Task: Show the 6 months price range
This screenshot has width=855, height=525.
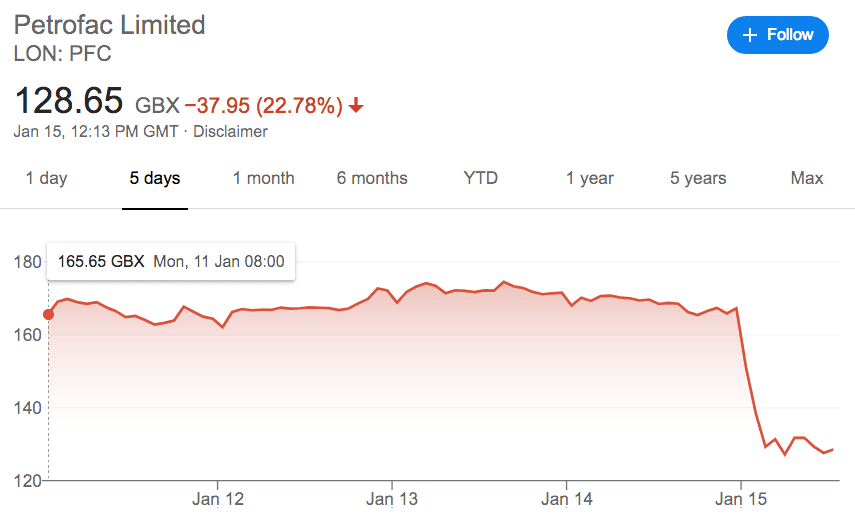Action: (x=372, y=179)
